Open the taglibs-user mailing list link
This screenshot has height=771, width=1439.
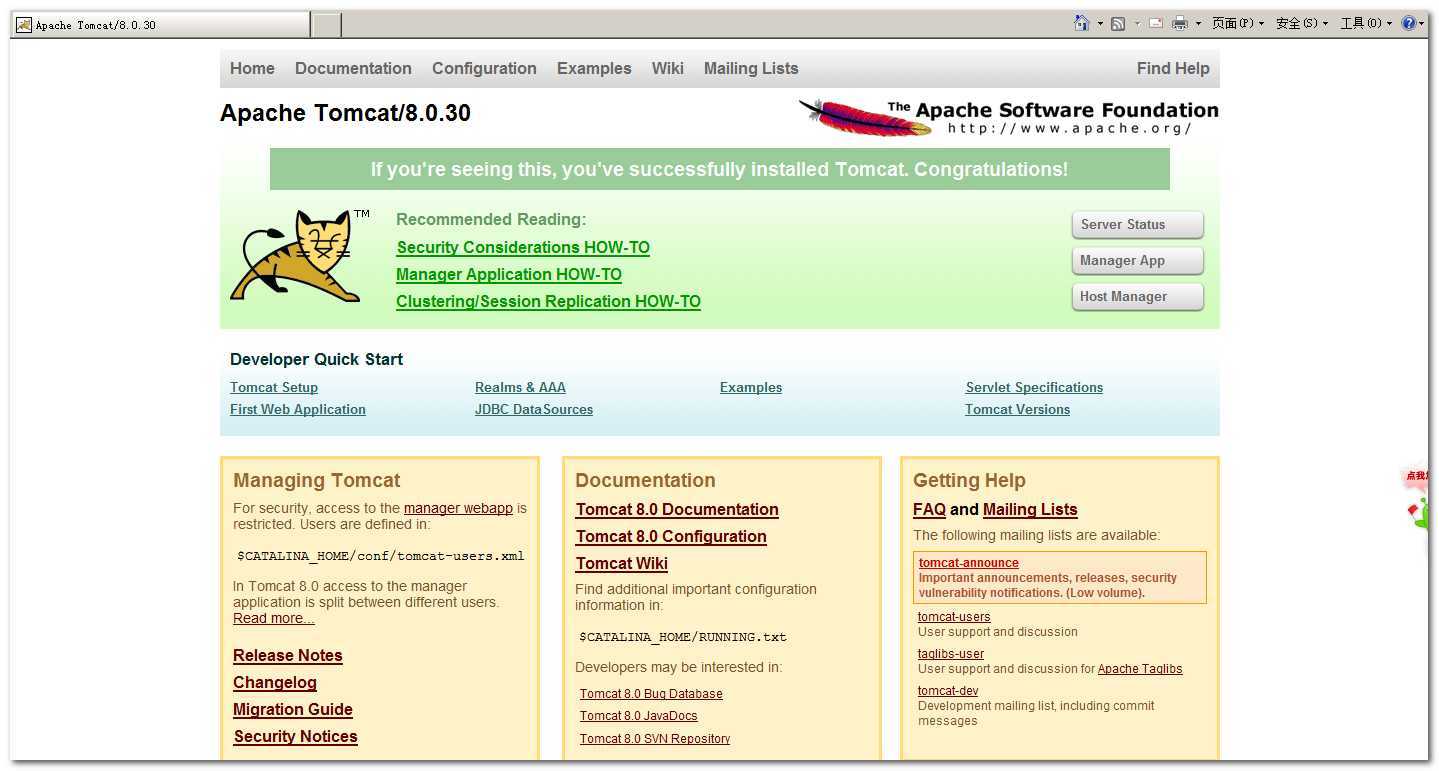click(x=951, y=654)
